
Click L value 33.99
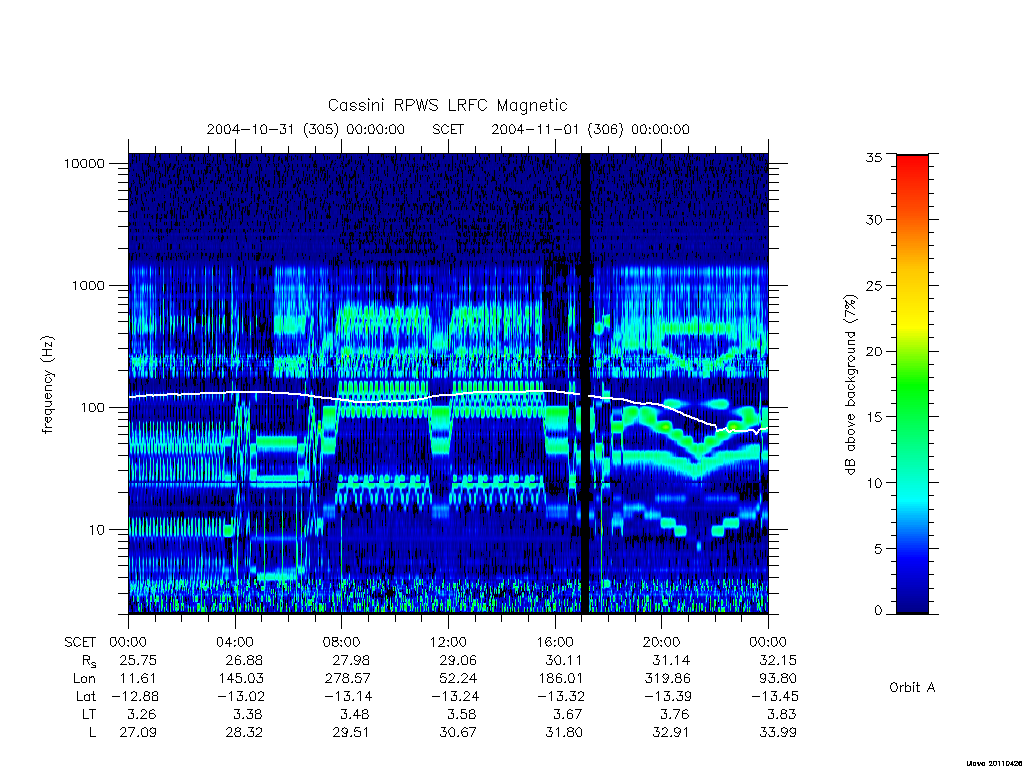pos(777,733)
